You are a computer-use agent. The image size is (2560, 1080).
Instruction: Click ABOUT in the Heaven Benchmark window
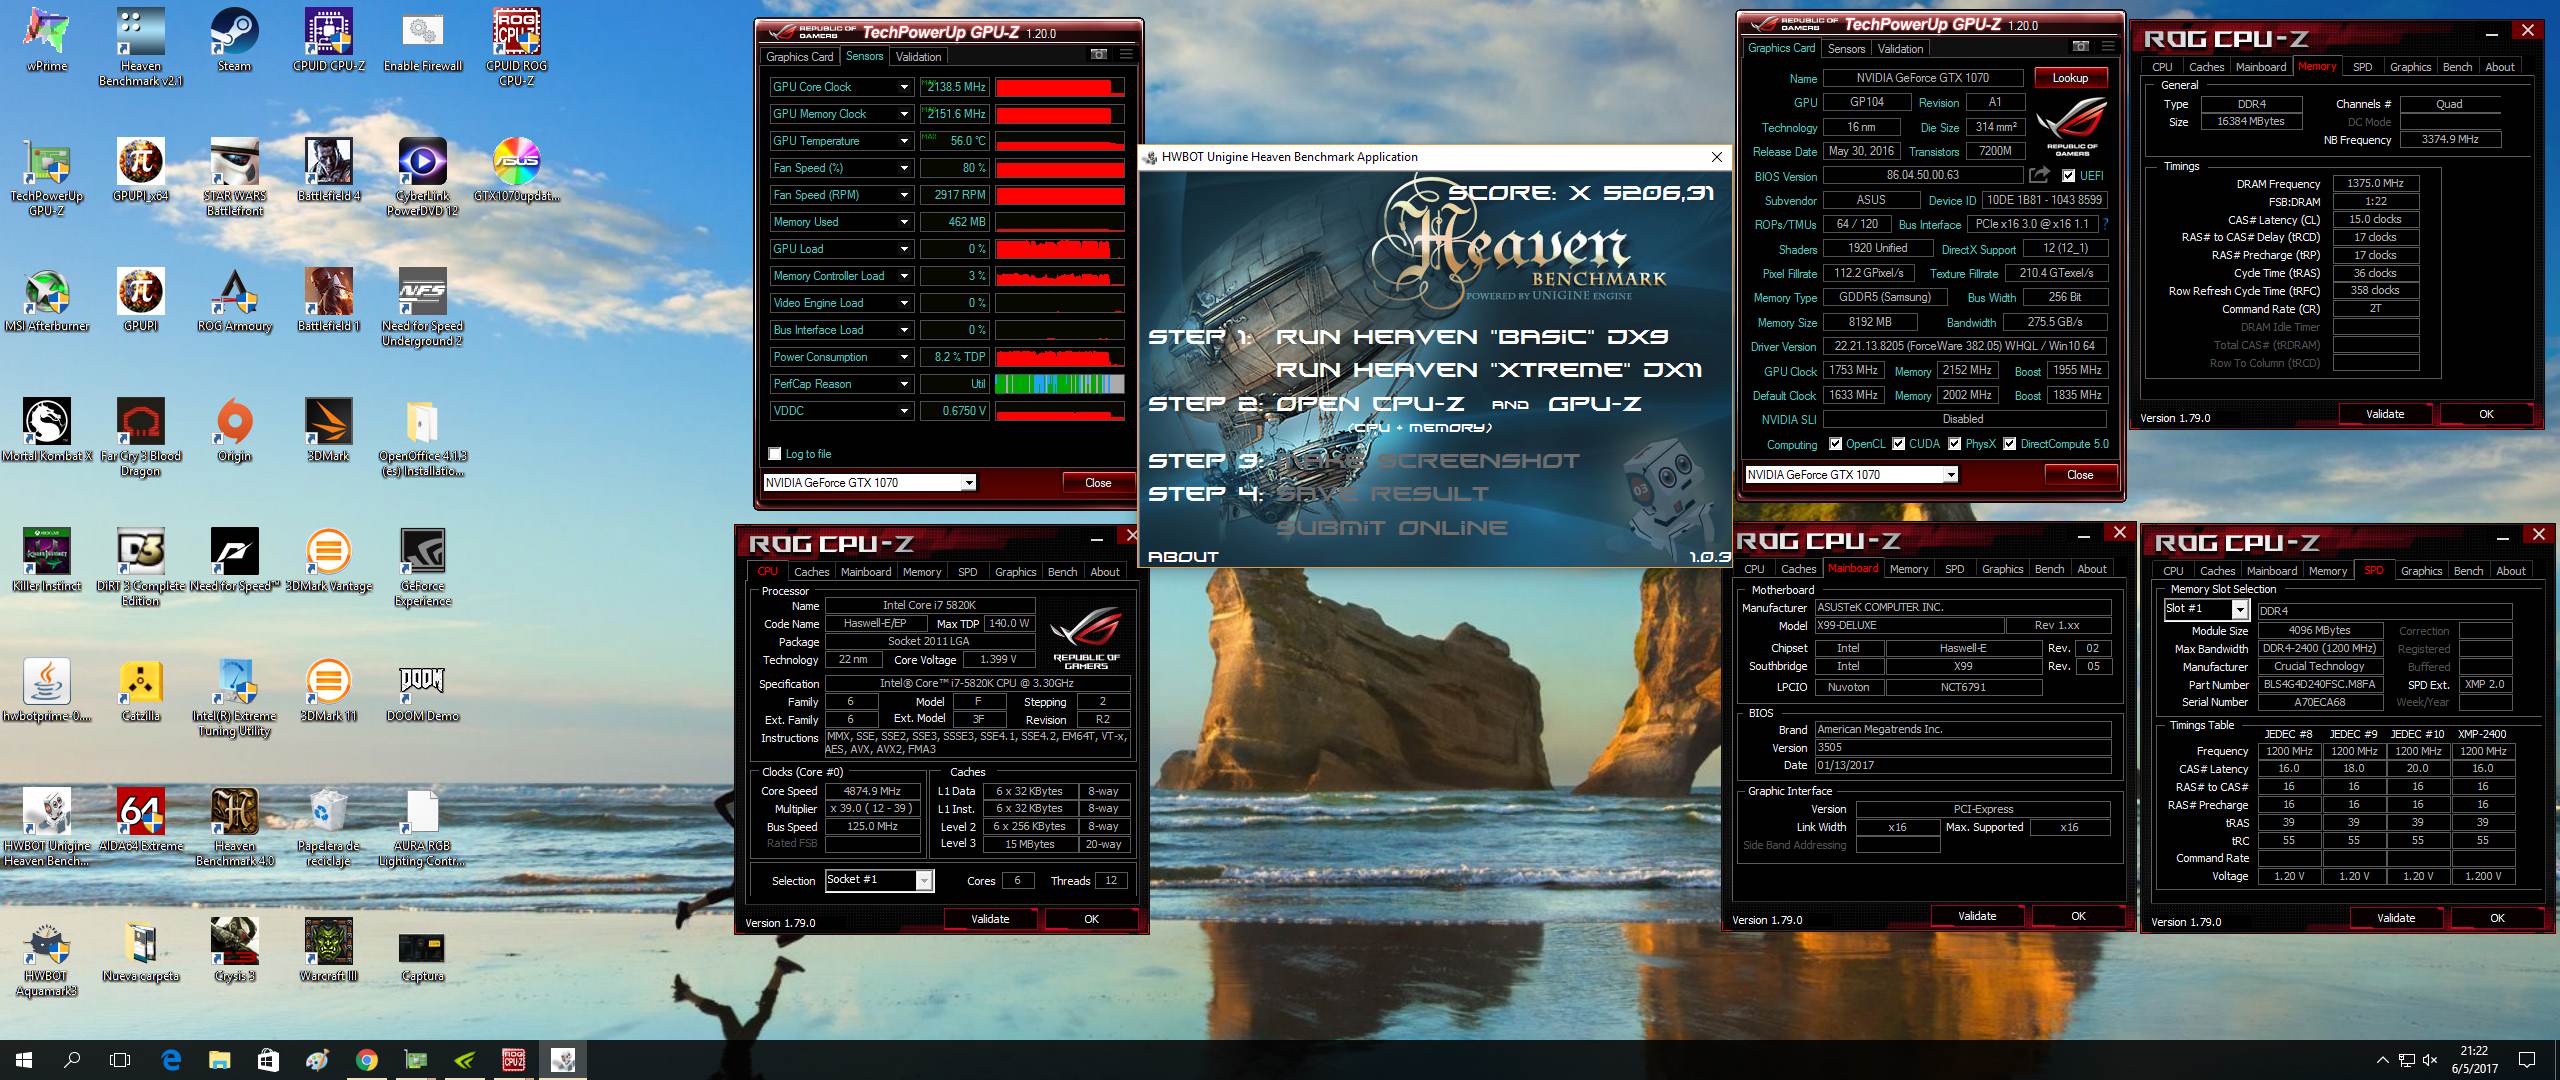click(1183, 557)
